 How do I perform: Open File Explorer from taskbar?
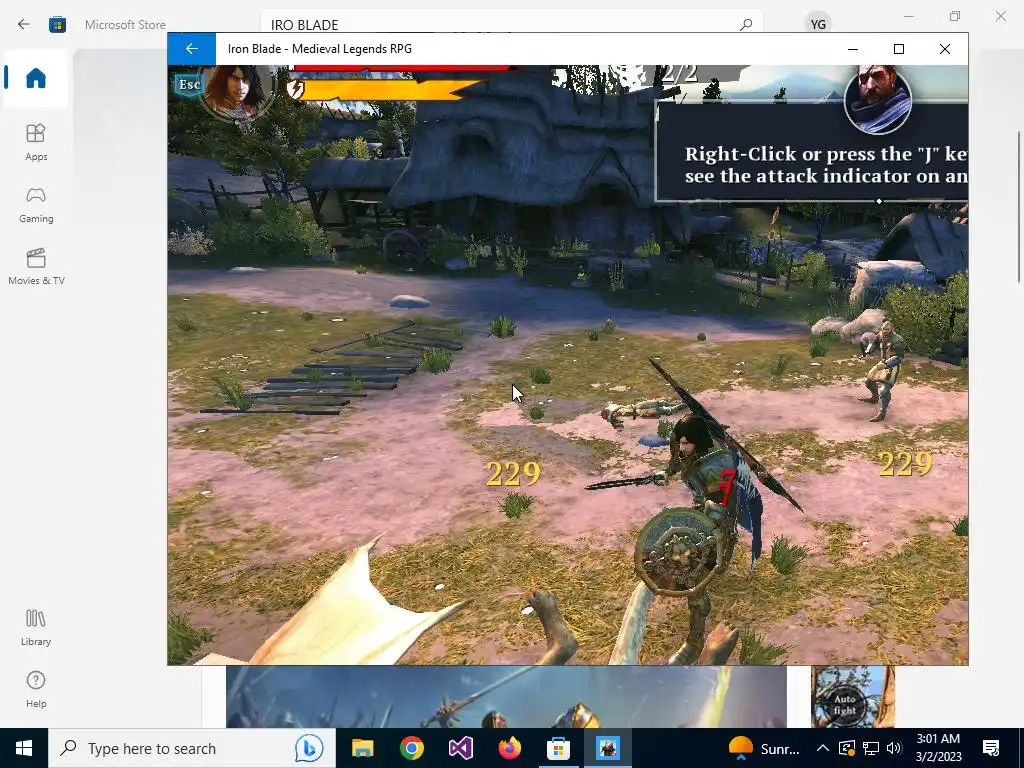pos(362,748)
